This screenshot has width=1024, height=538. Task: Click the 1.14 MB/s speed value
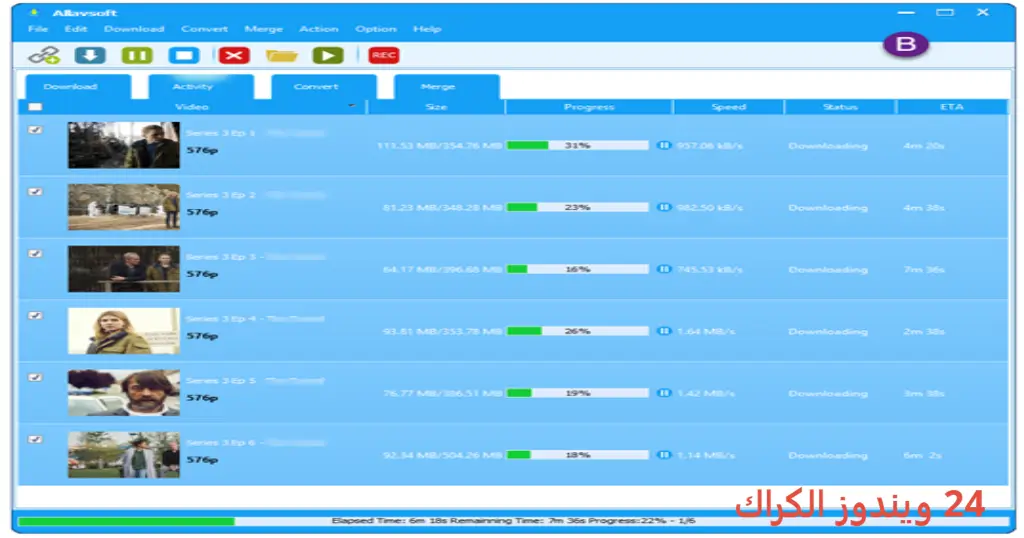(706, 456)
